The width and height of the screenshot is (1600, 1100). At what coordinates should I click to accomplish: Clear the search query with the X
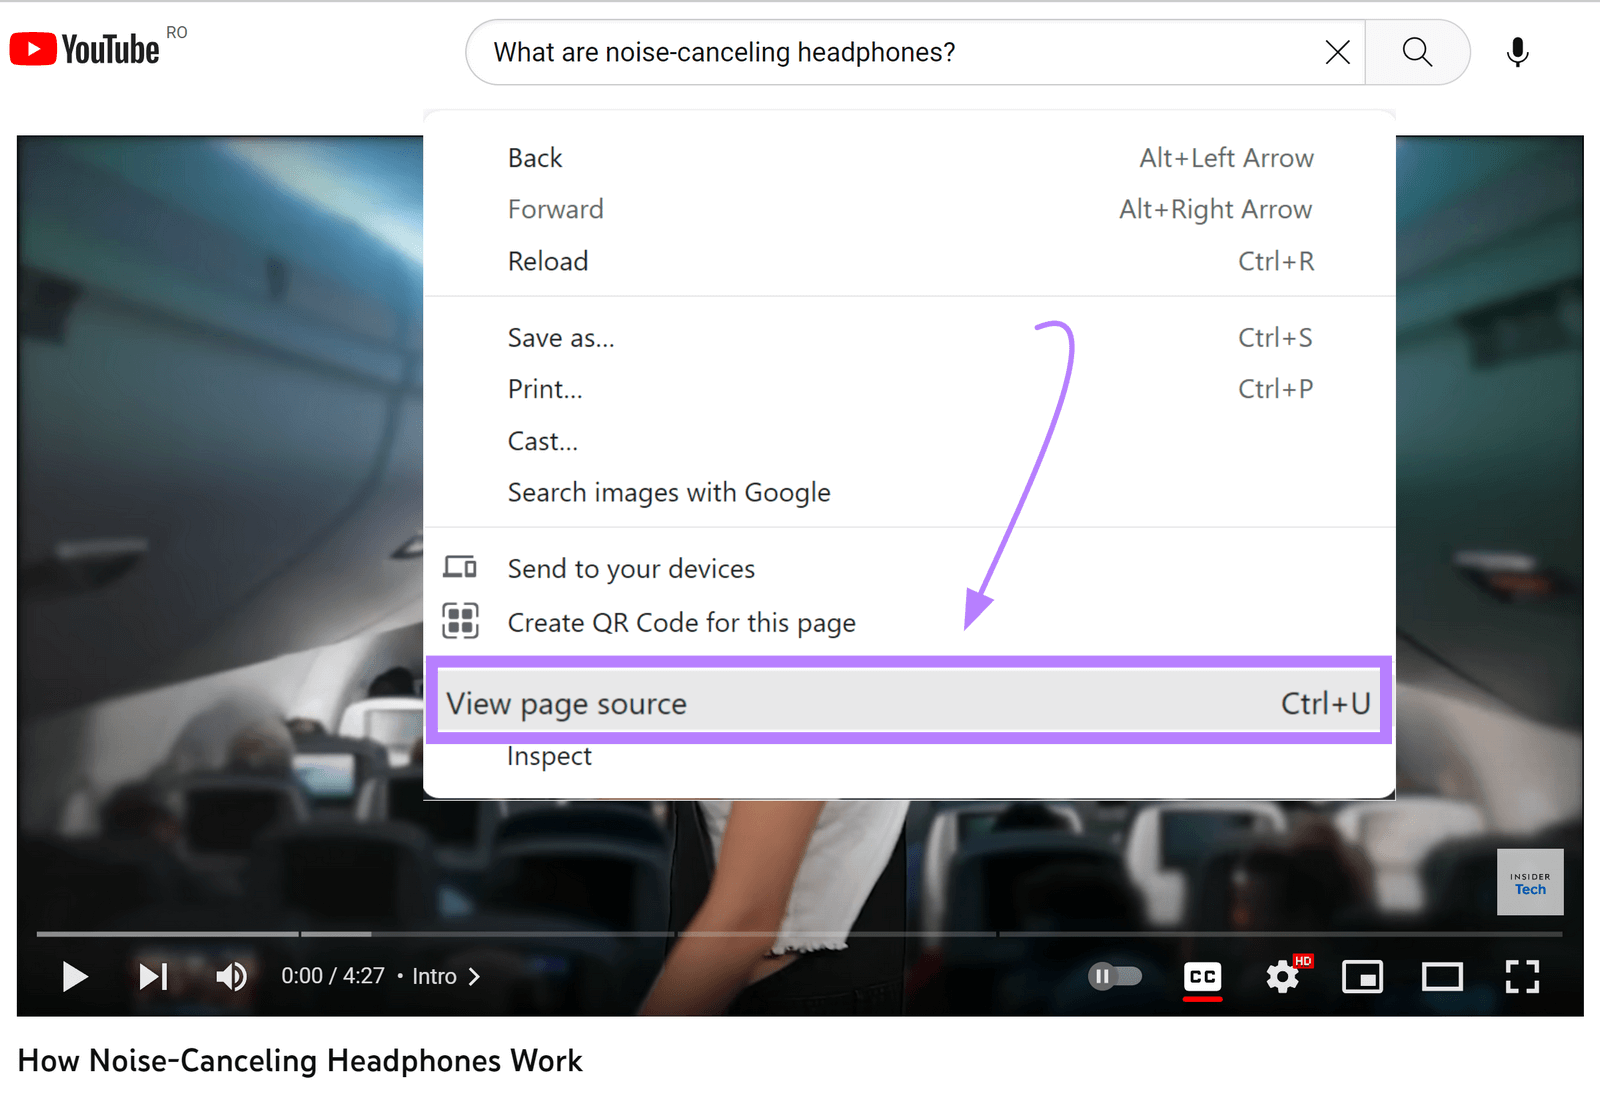(x=1337, y=51)
